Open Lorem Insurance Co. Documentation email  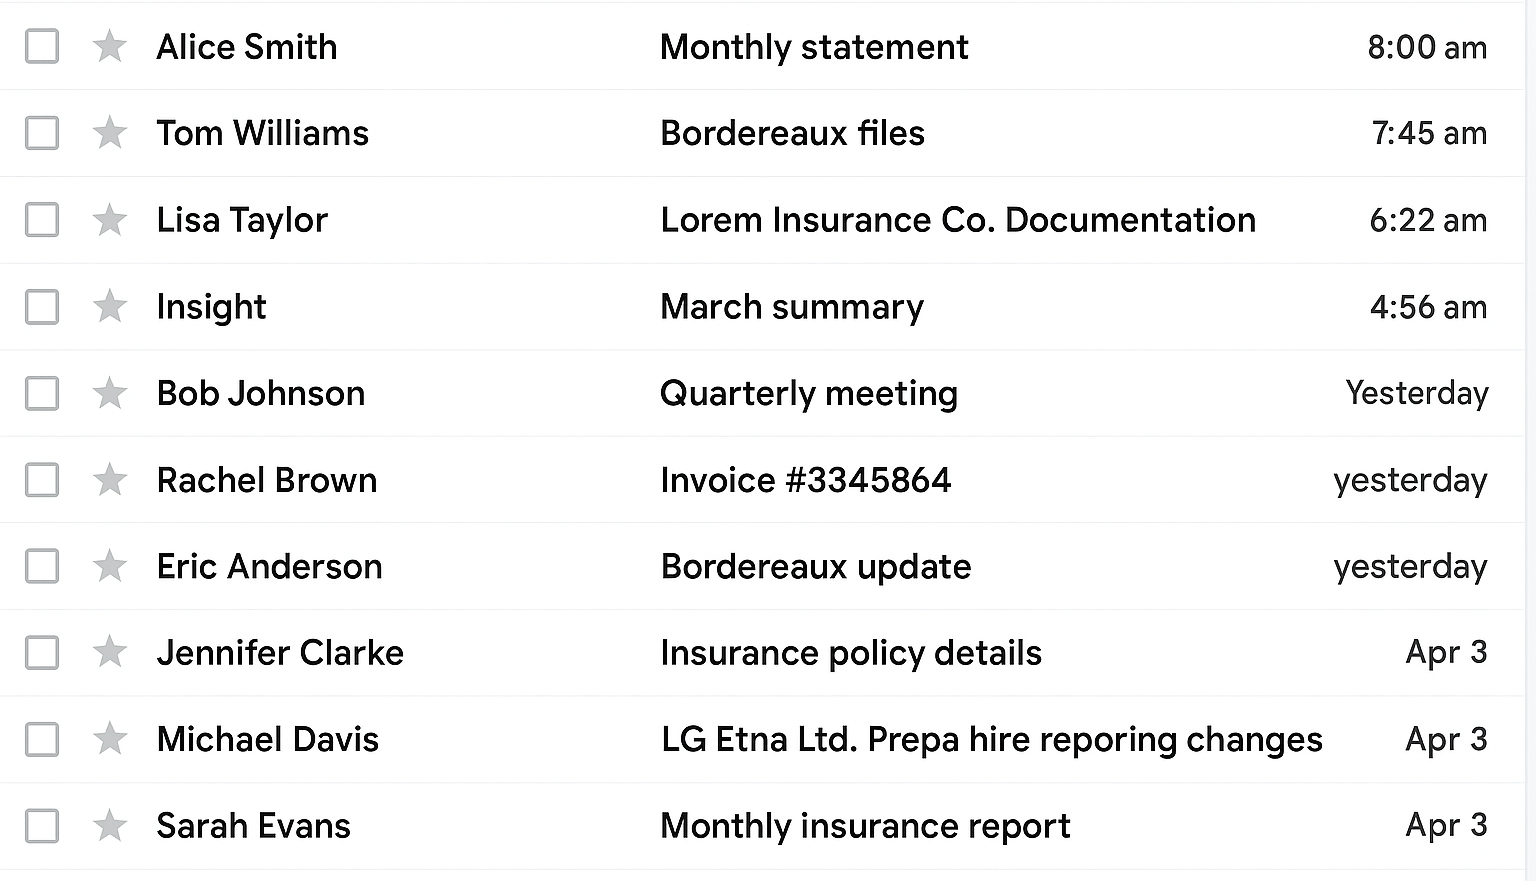[762, 220]
